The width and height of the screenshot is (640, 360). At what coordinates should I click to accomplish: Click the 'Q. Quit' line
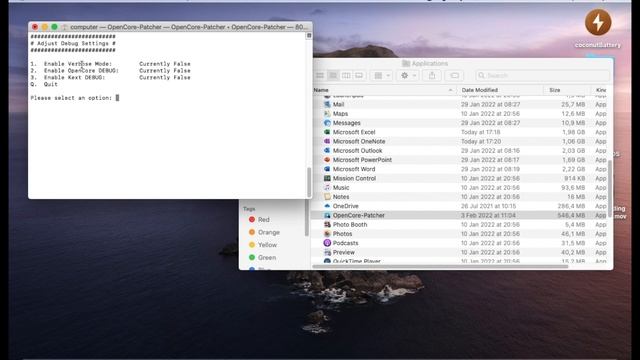point(44,84)
